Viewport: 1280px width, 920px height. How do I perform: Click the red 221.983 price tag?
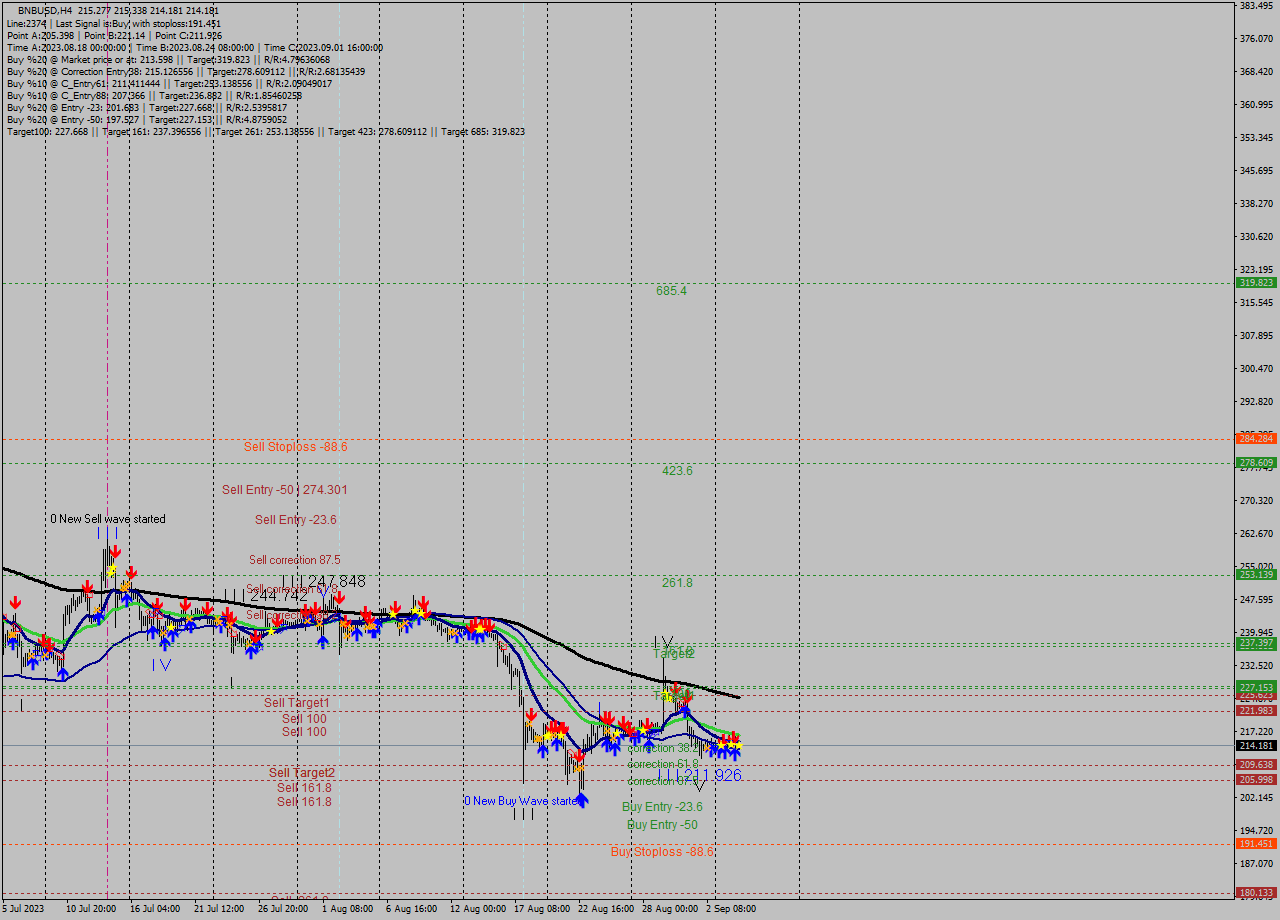pos(1257,711)
